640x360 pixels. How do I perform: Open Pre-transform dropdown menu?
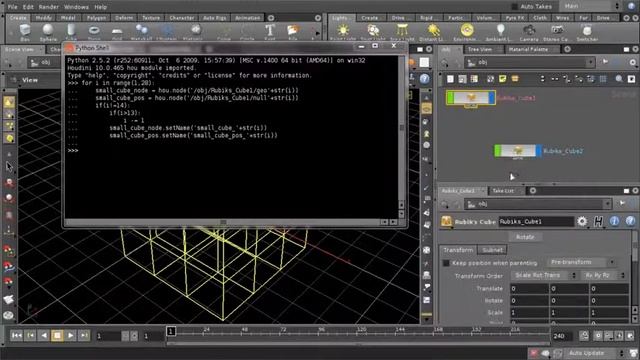pos(582,262)
